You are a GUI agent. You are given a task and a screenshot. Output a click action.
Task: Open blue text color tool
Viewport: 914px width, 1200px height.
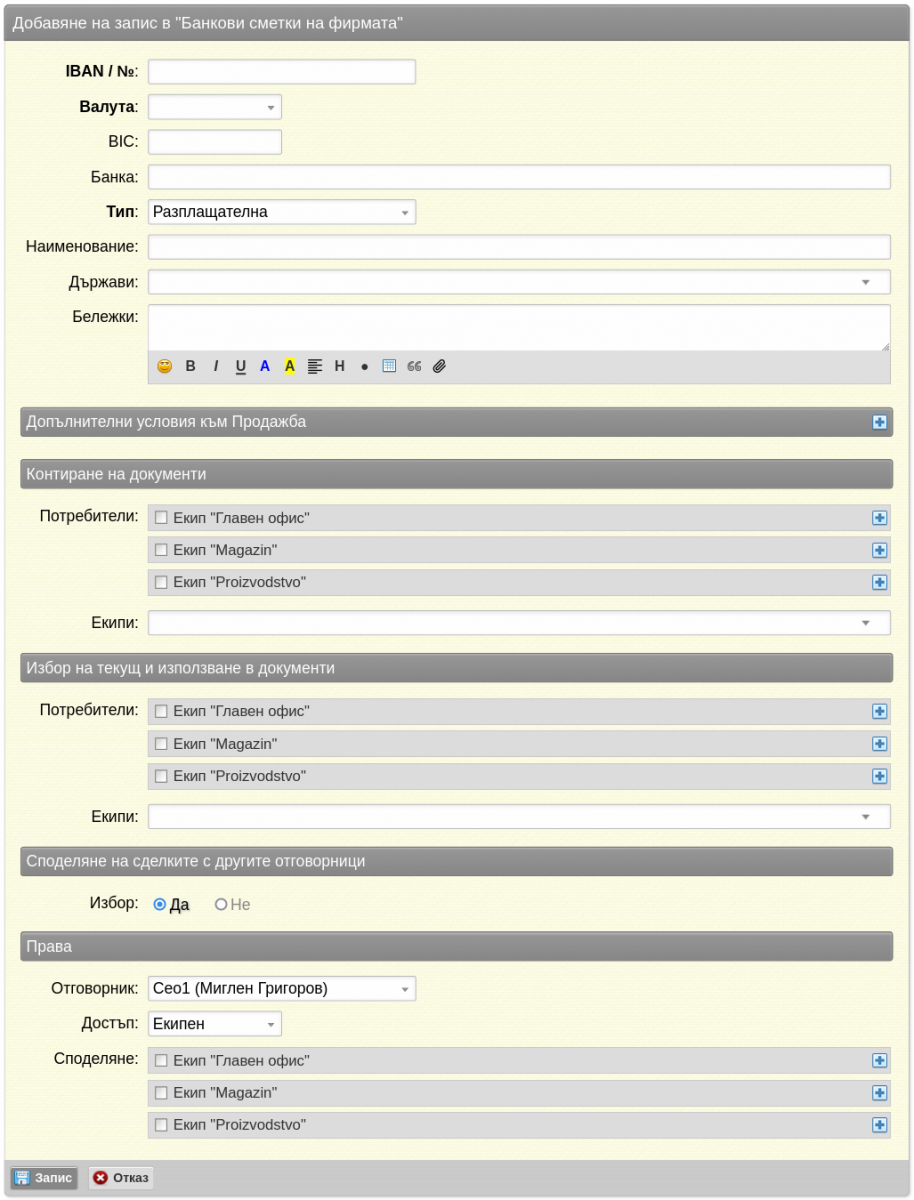pos(265,366)
